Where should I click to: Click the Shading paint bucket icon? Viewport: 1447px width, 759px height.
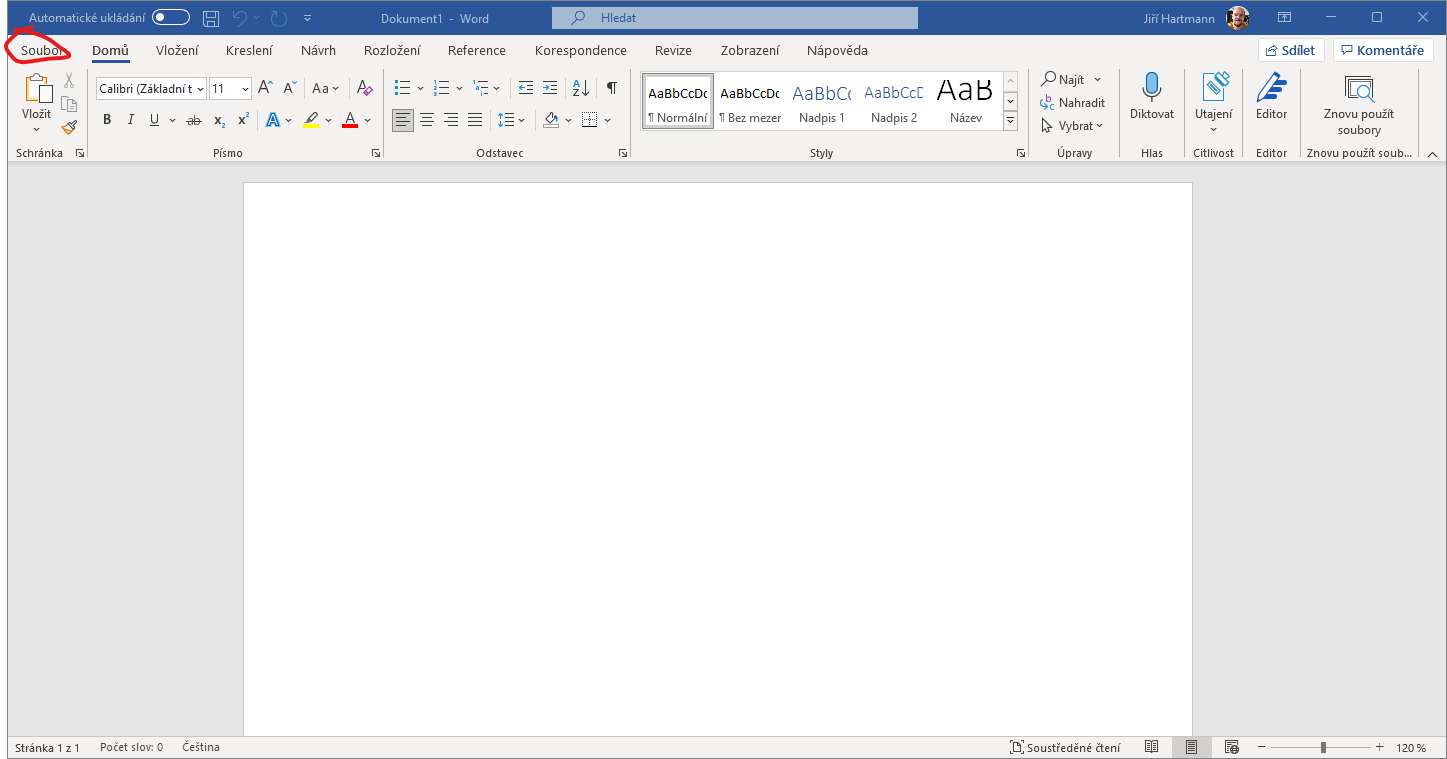click(551, 120)
